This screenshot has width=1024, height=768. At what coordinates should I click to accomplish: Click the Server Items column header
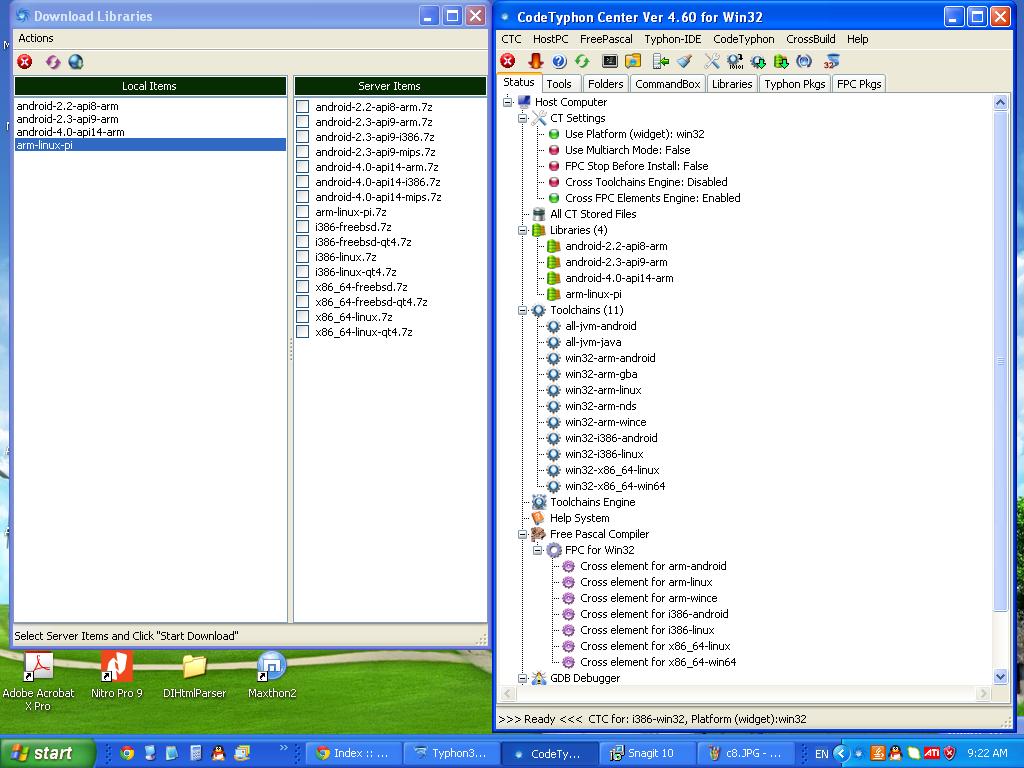click(389, 86)
